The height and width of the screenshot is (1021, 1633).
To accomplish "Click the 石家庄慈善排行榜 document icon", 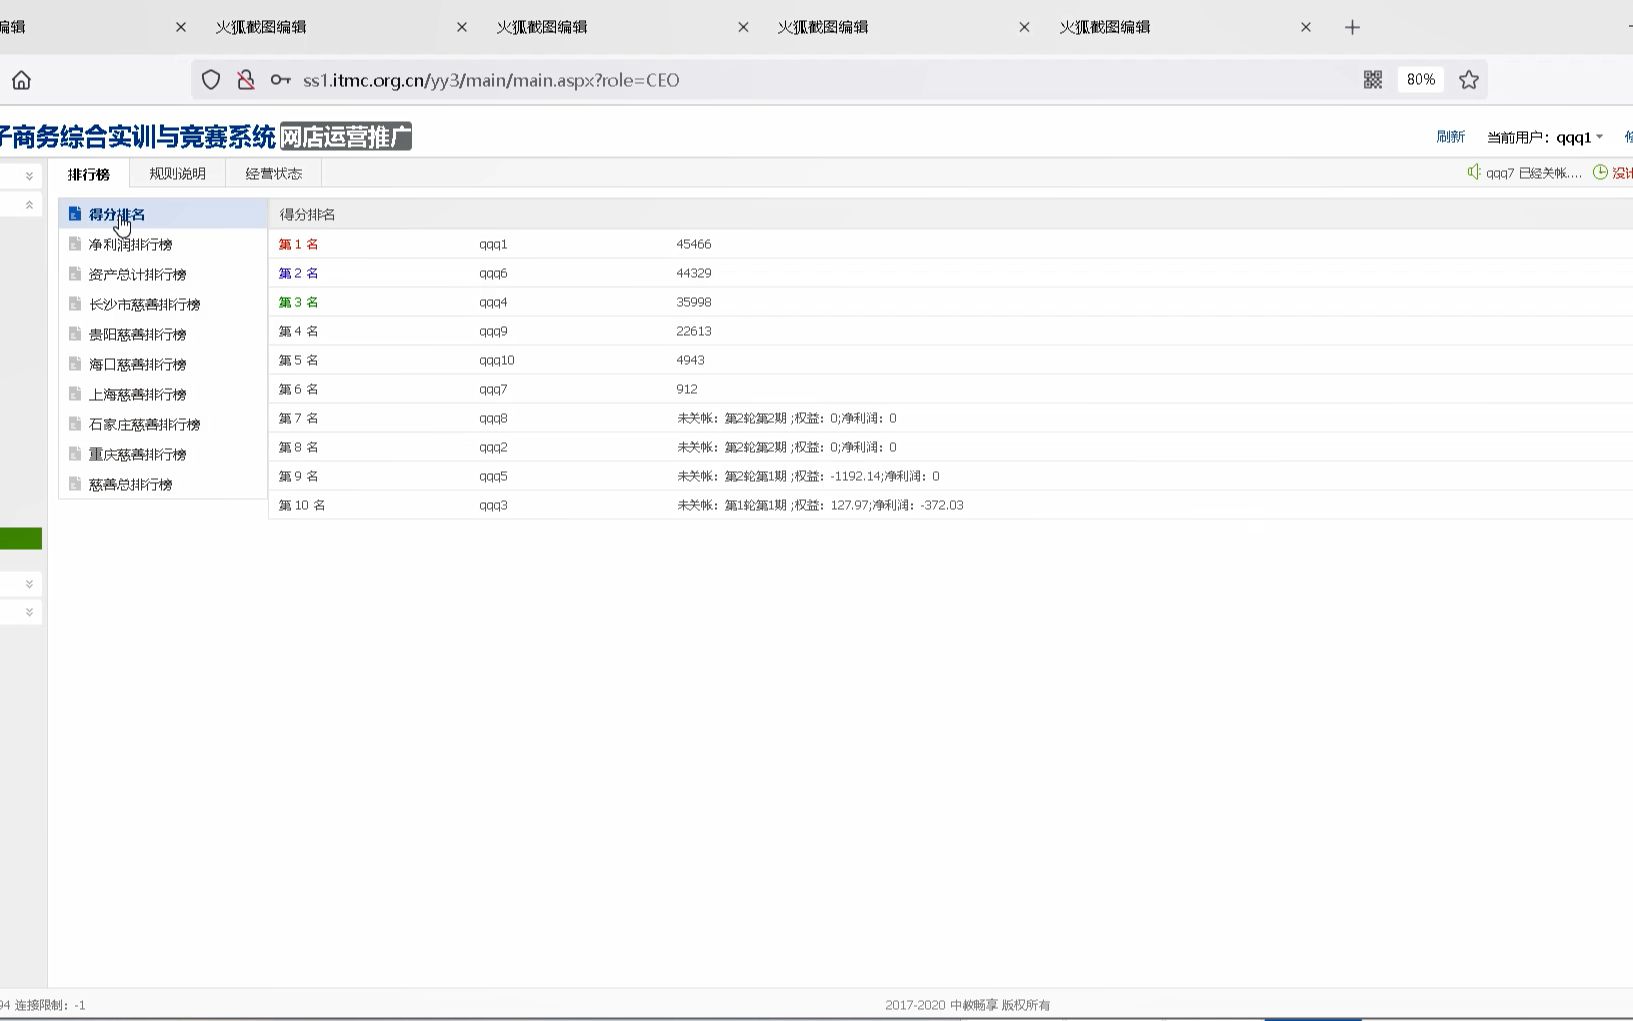I will pyautogui.click(x=75, y=424).
